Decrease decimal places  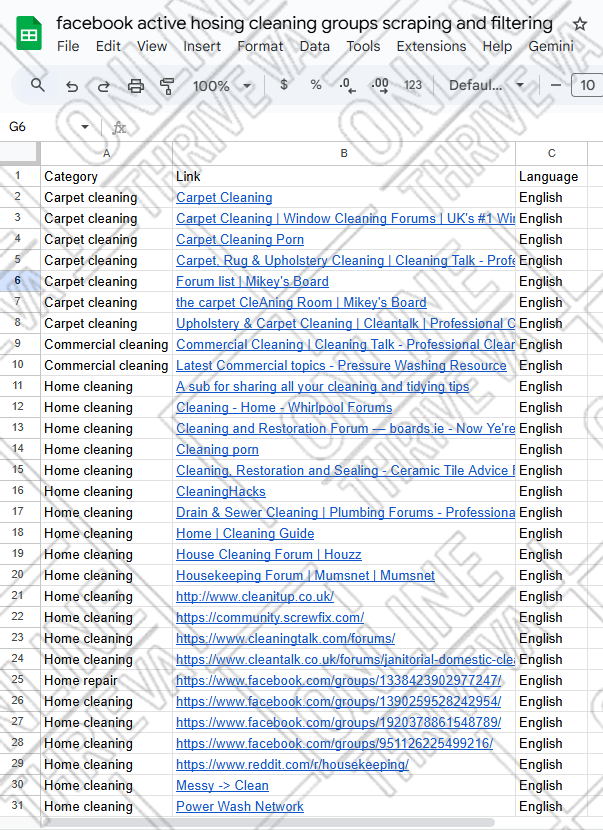point(347,85)
